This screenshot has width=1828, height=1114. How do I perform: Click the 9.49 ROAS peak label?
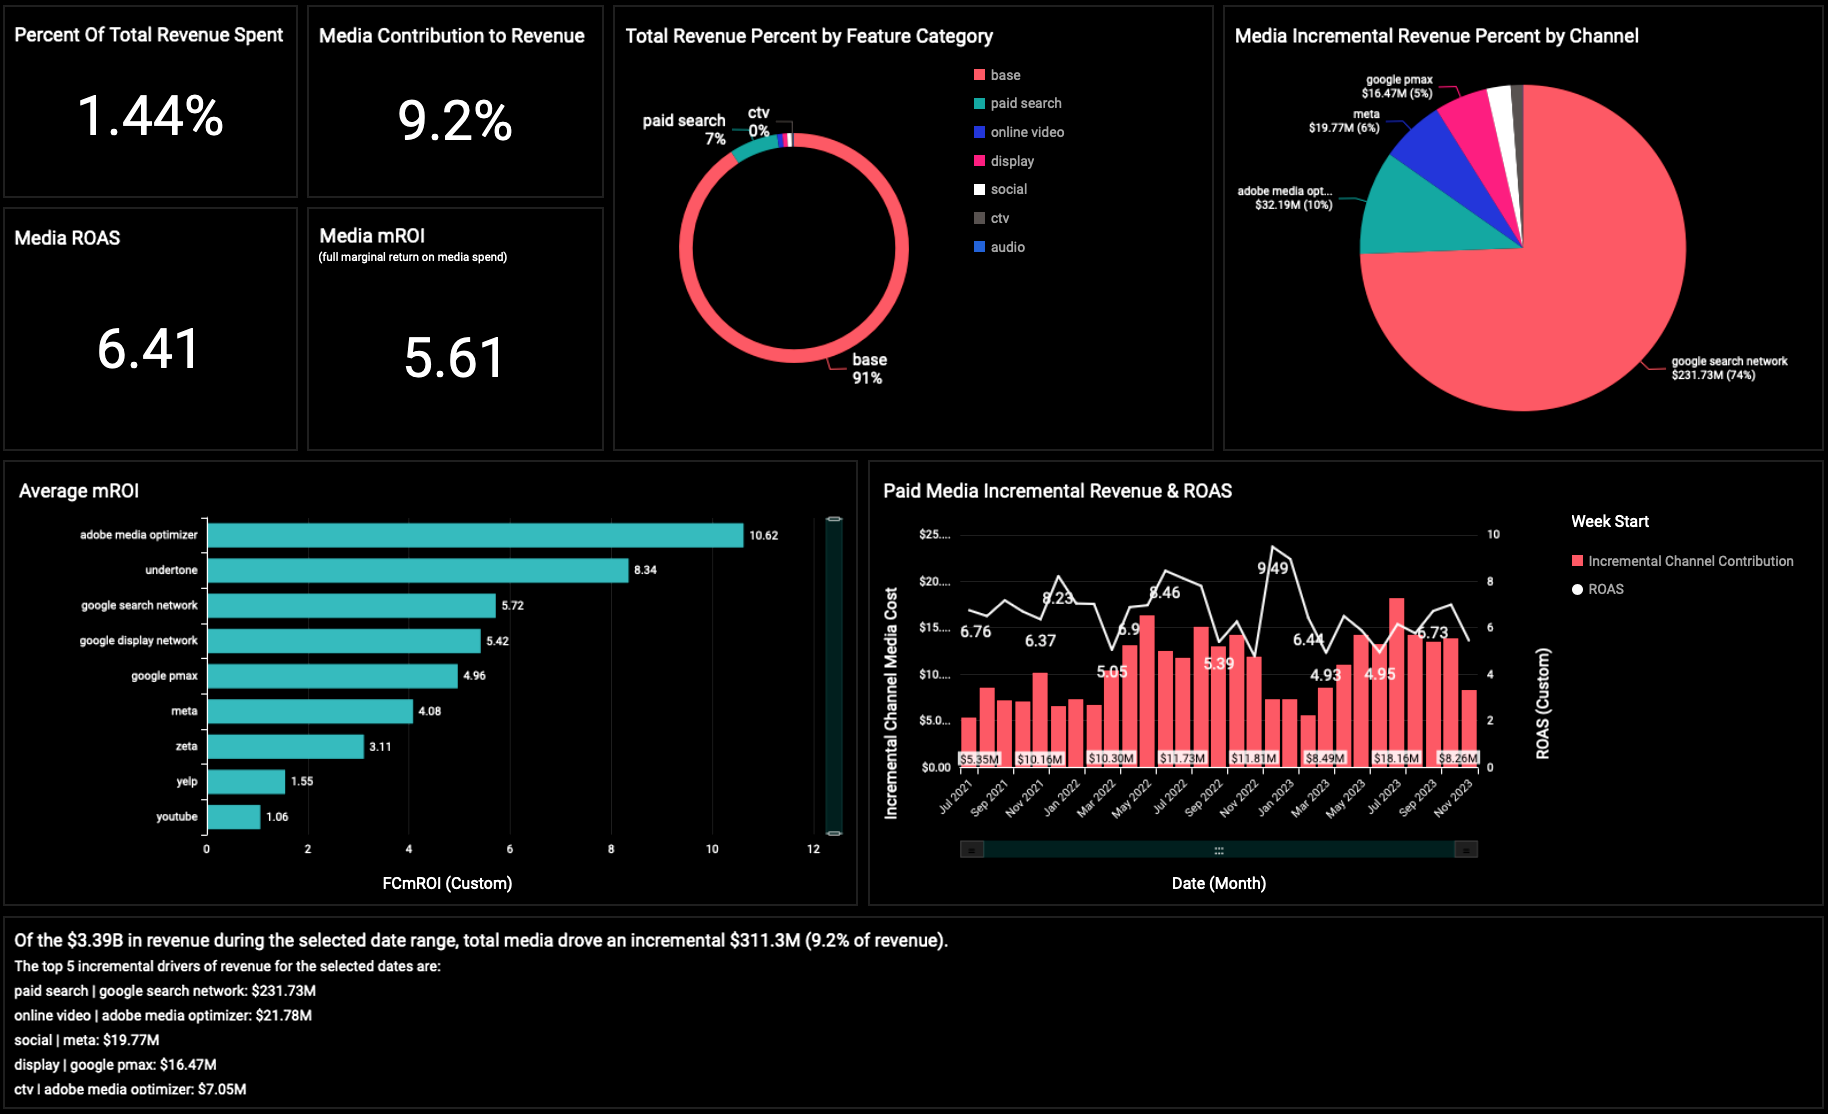1273,568
